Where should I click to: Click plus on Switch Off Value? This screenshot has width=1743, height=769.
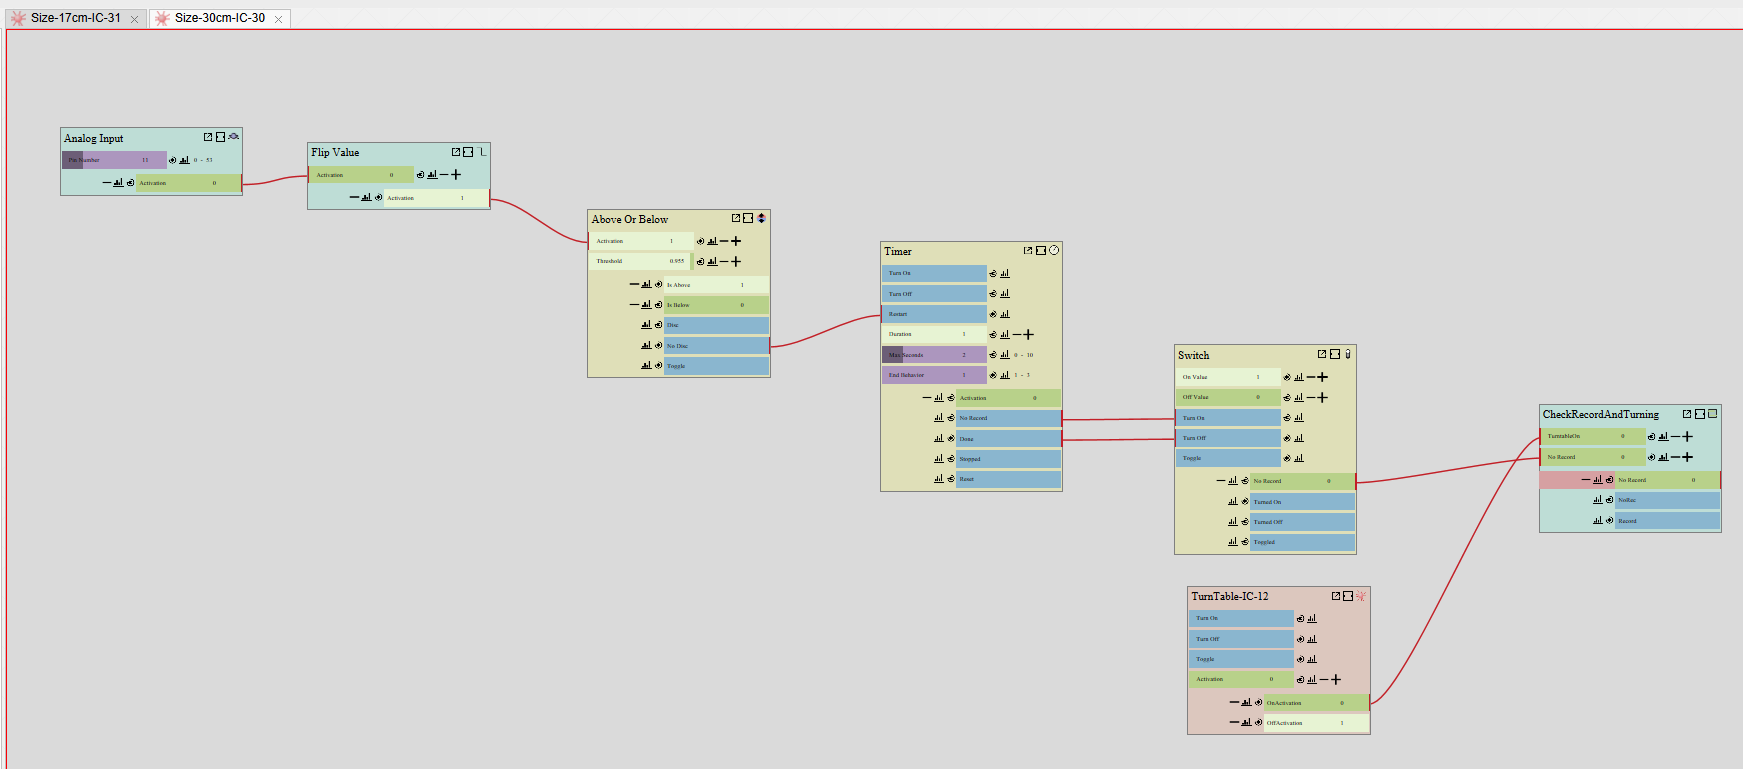click(x=1322, y=397)
